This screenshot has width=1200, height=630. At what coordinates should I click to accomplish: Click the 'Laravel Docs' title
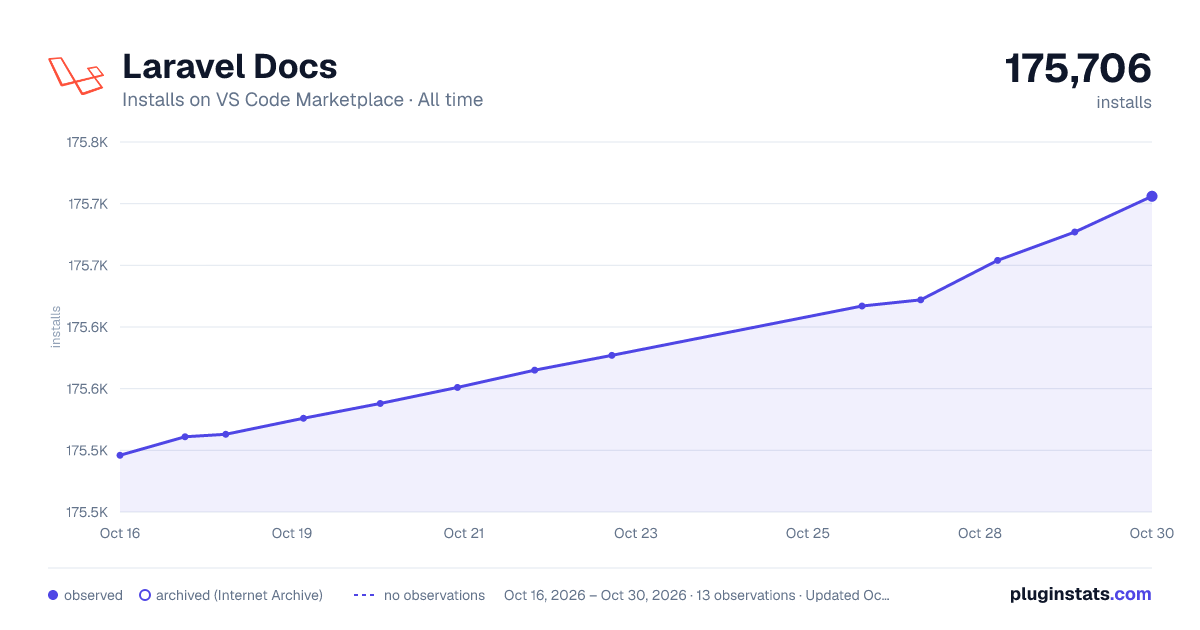[x=229, y=66]
